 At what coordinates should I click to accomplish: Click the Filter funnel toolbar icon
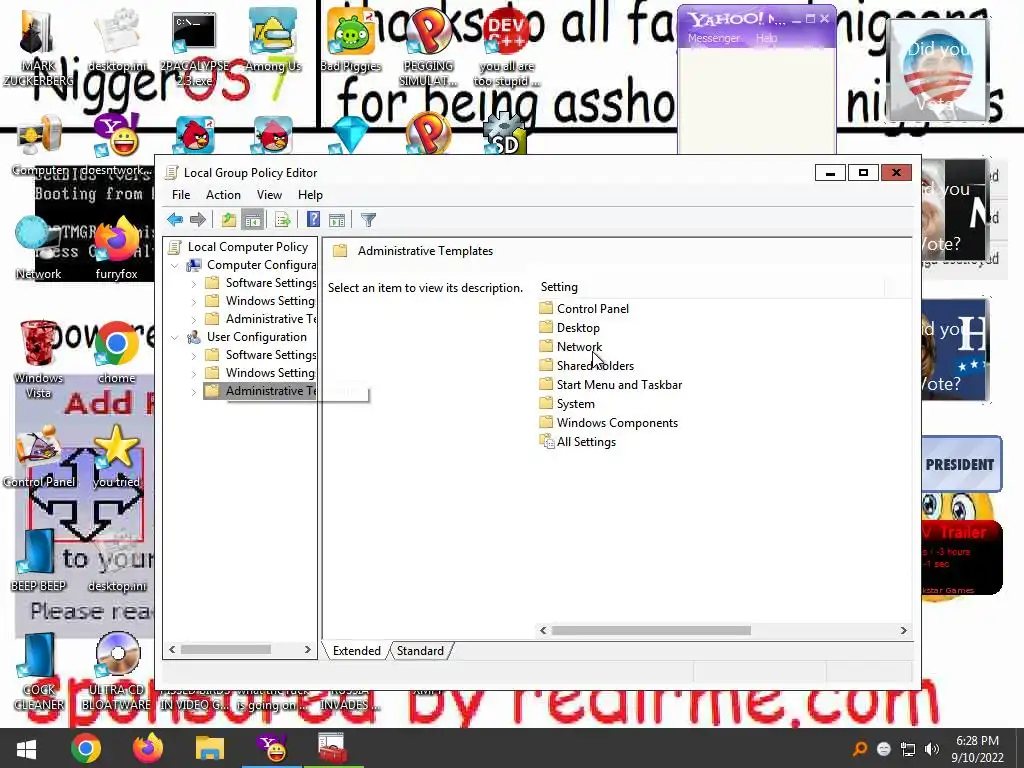(368, 220)
